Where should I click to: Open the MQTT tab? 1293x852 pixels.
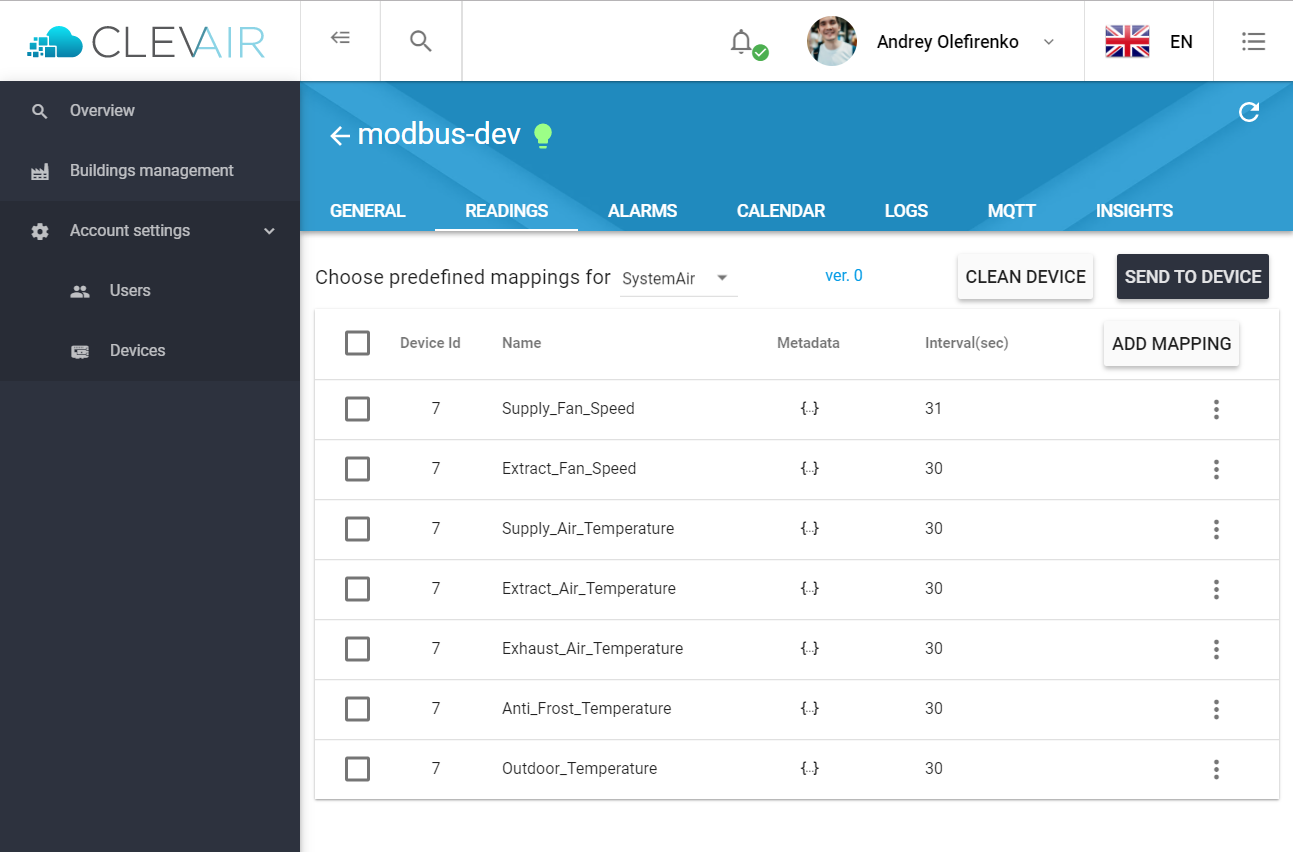click(x=1012, y=211)
